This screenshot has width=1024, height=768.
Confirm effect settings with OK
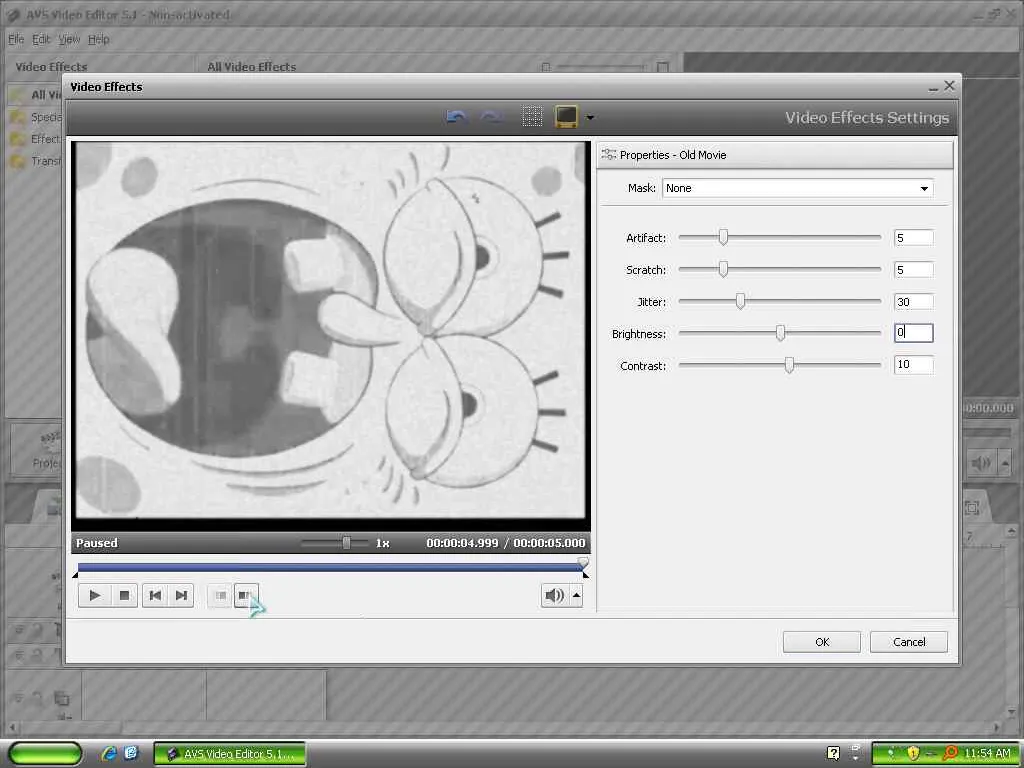[822, 642]
